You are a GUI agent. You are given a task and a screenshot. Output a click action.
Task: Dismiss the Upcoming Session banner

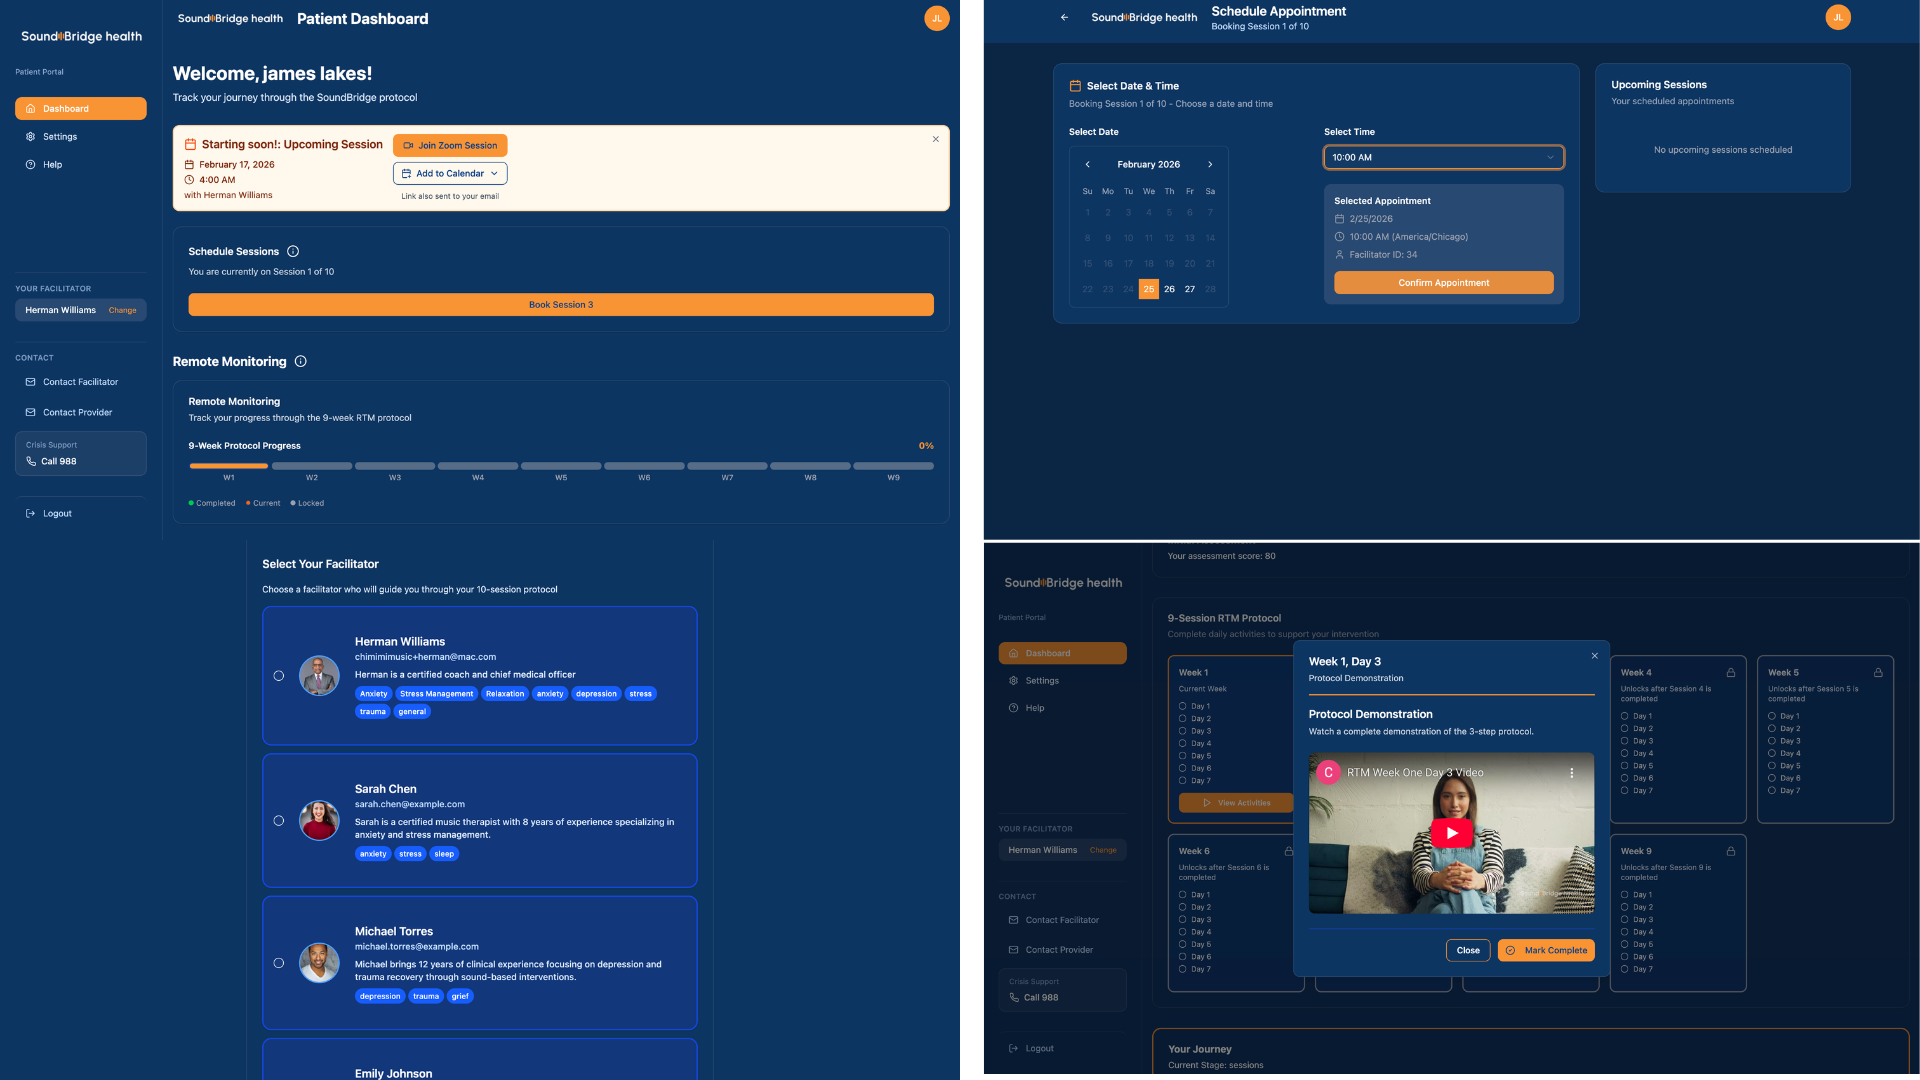click(x=935, y=139)
